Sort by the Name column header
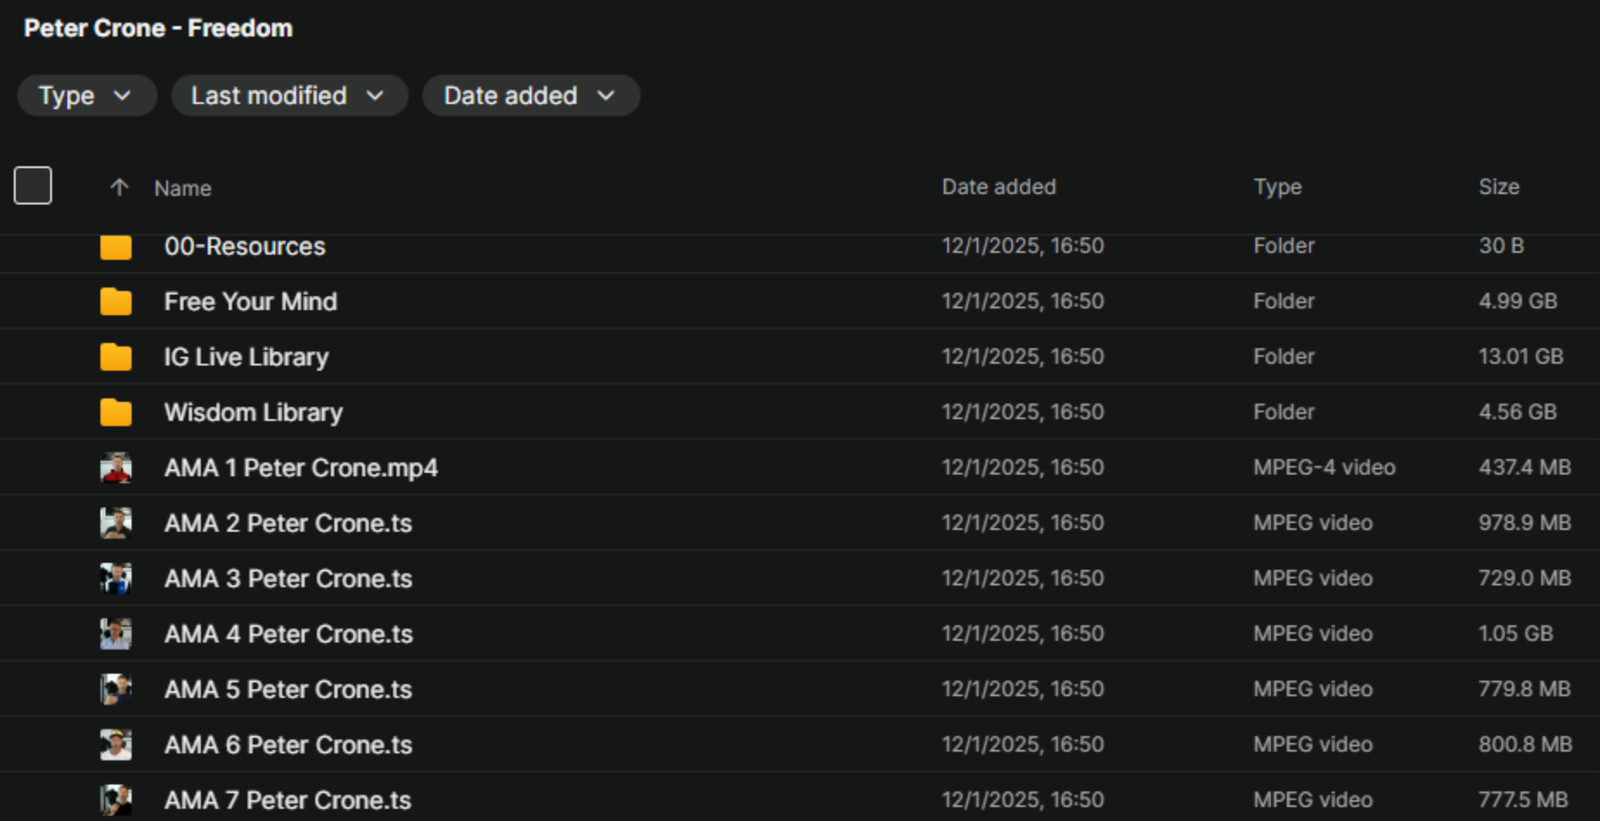 point(183,188)
